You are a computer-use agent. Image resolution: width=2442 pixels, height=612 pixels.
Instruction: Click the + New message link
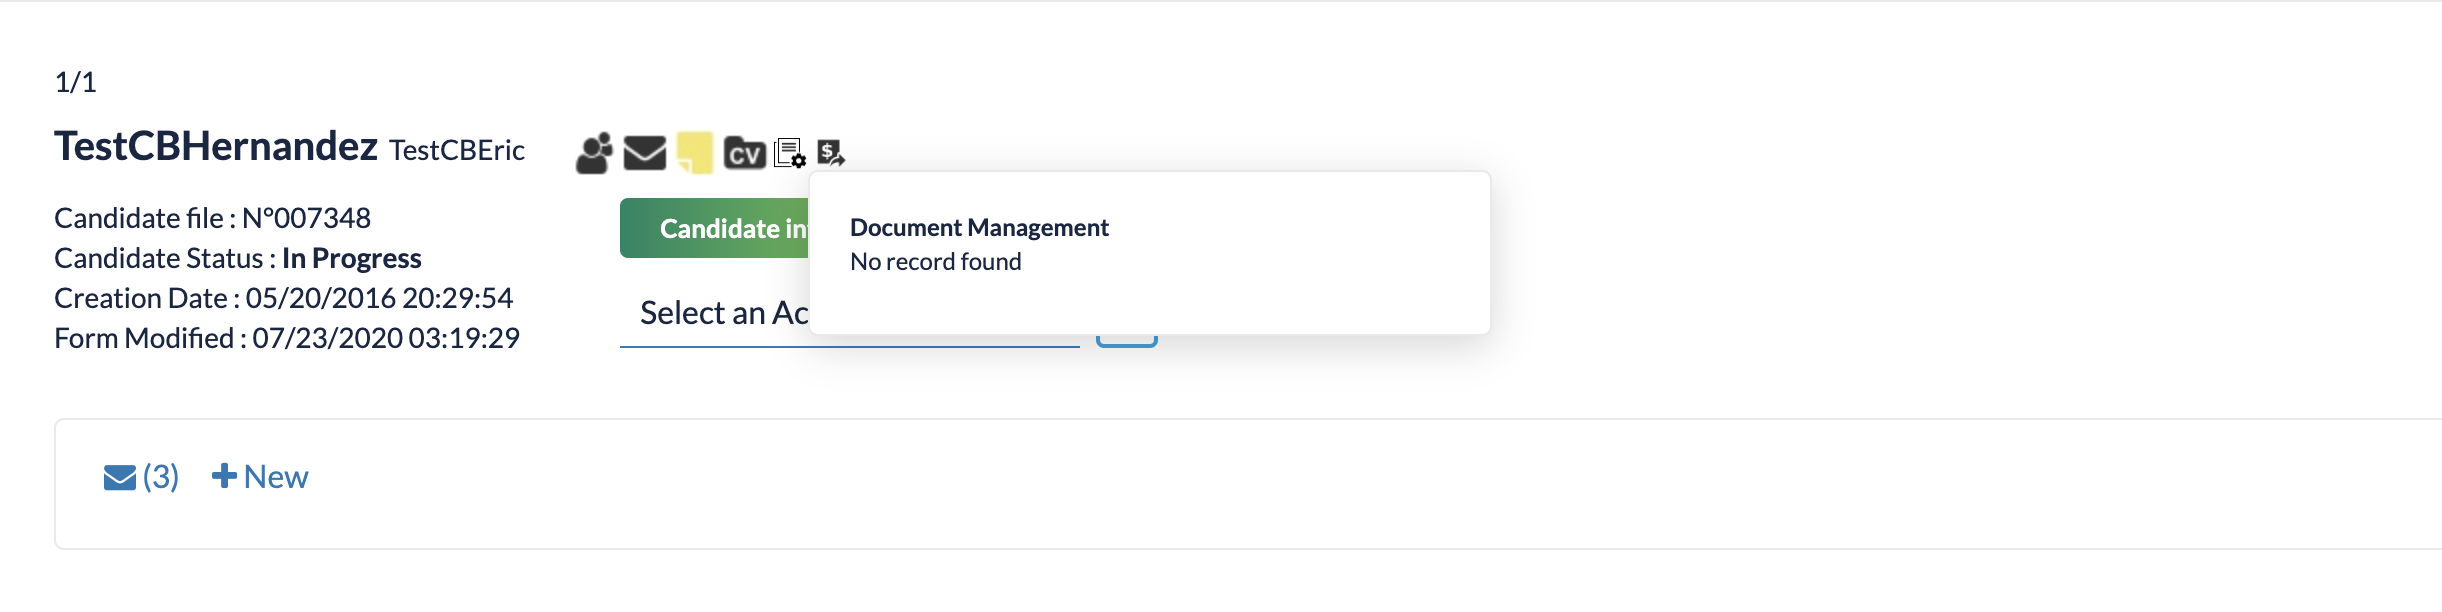click(260, 477)
